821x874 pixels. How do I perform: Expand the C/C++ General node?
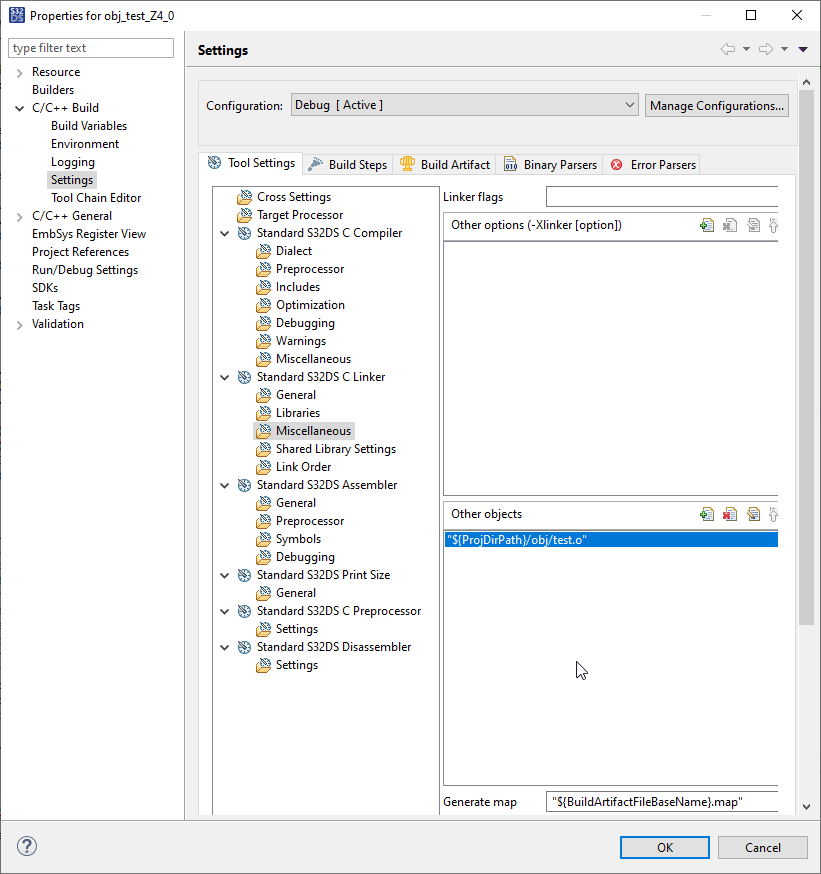pyautogui.click(x=20, y=216)
